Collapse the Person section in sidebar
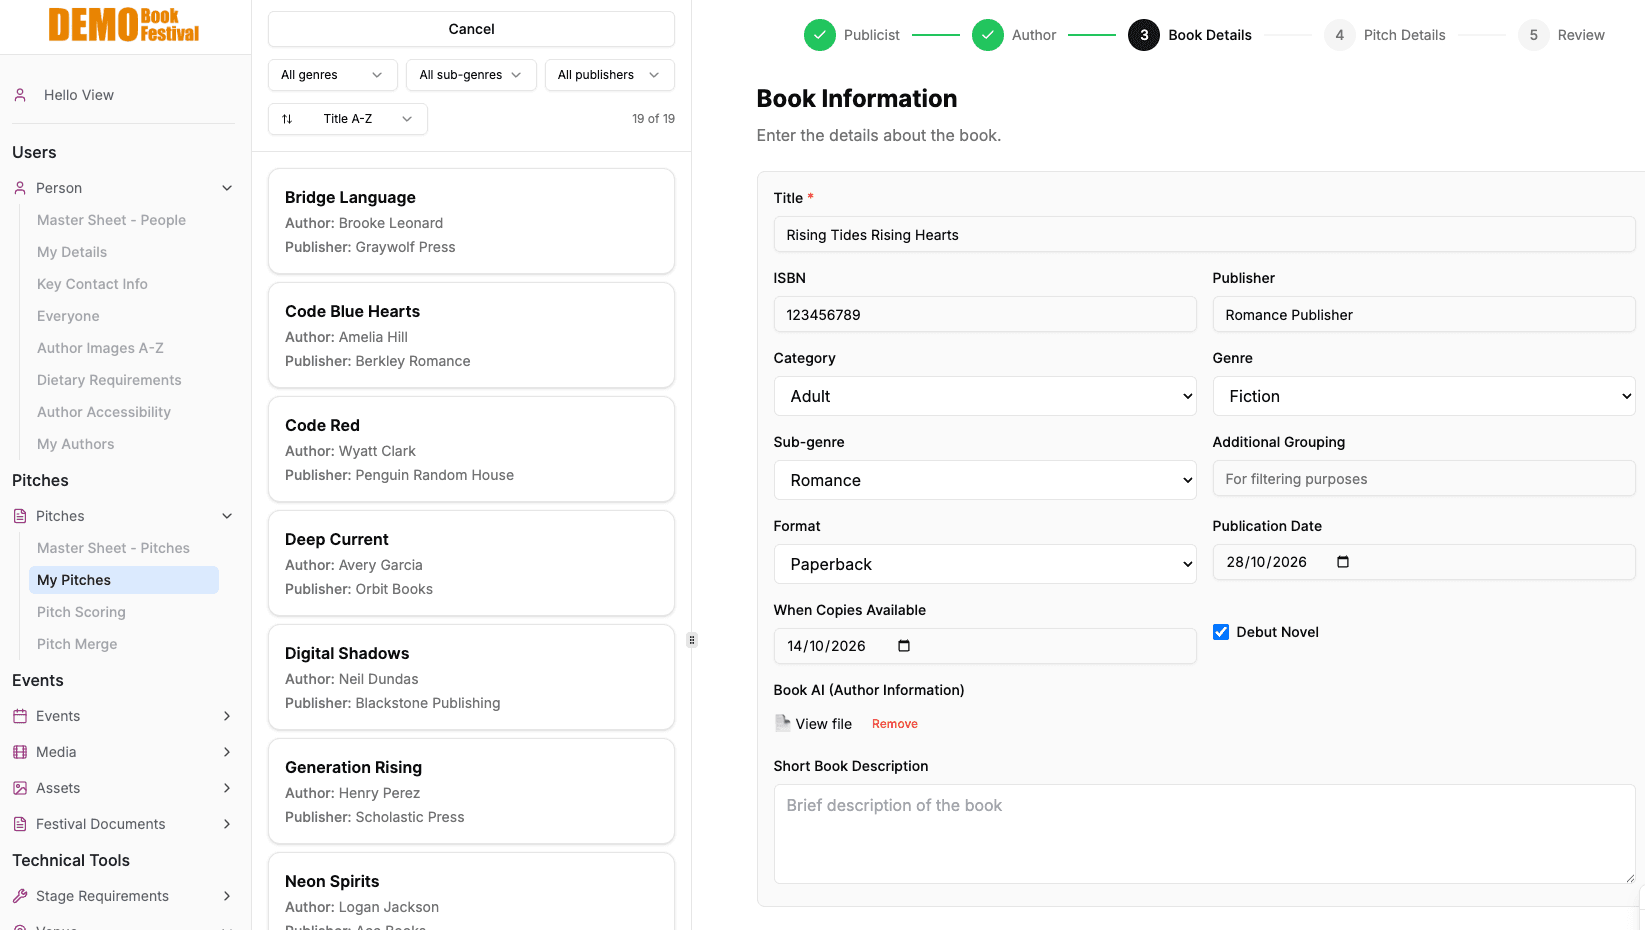 point(226,187)
